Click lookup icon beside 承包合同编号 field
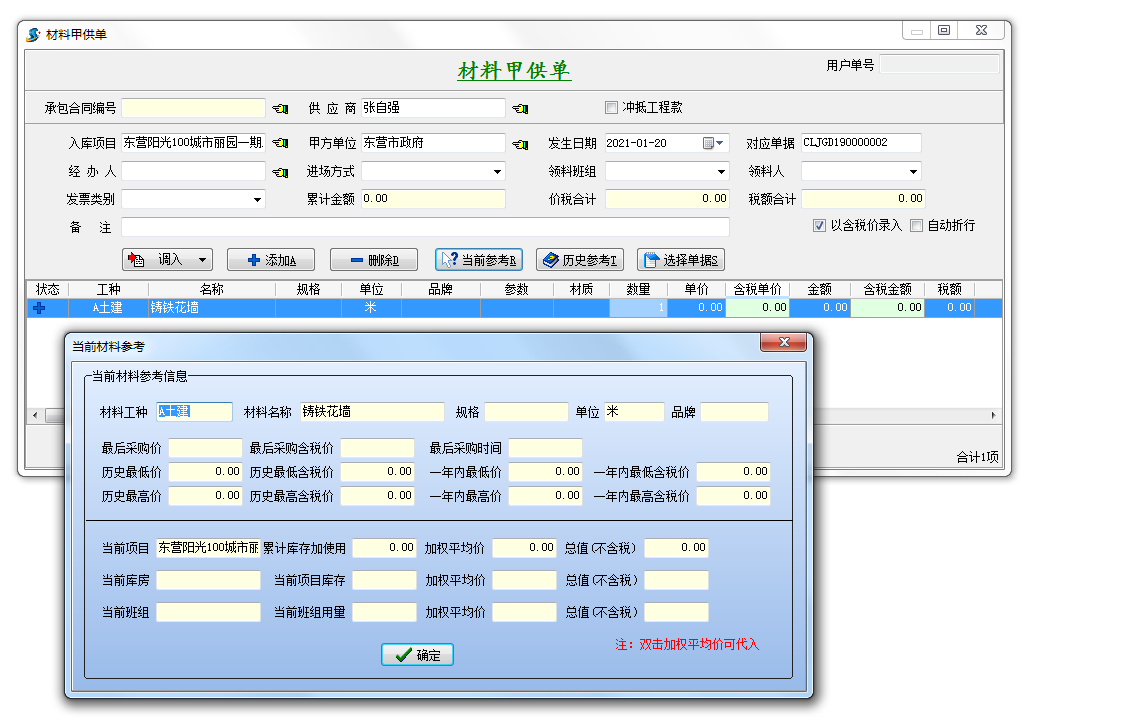Screen dimensions: 1129x718 pyautogui.click(x=280, y=108)
